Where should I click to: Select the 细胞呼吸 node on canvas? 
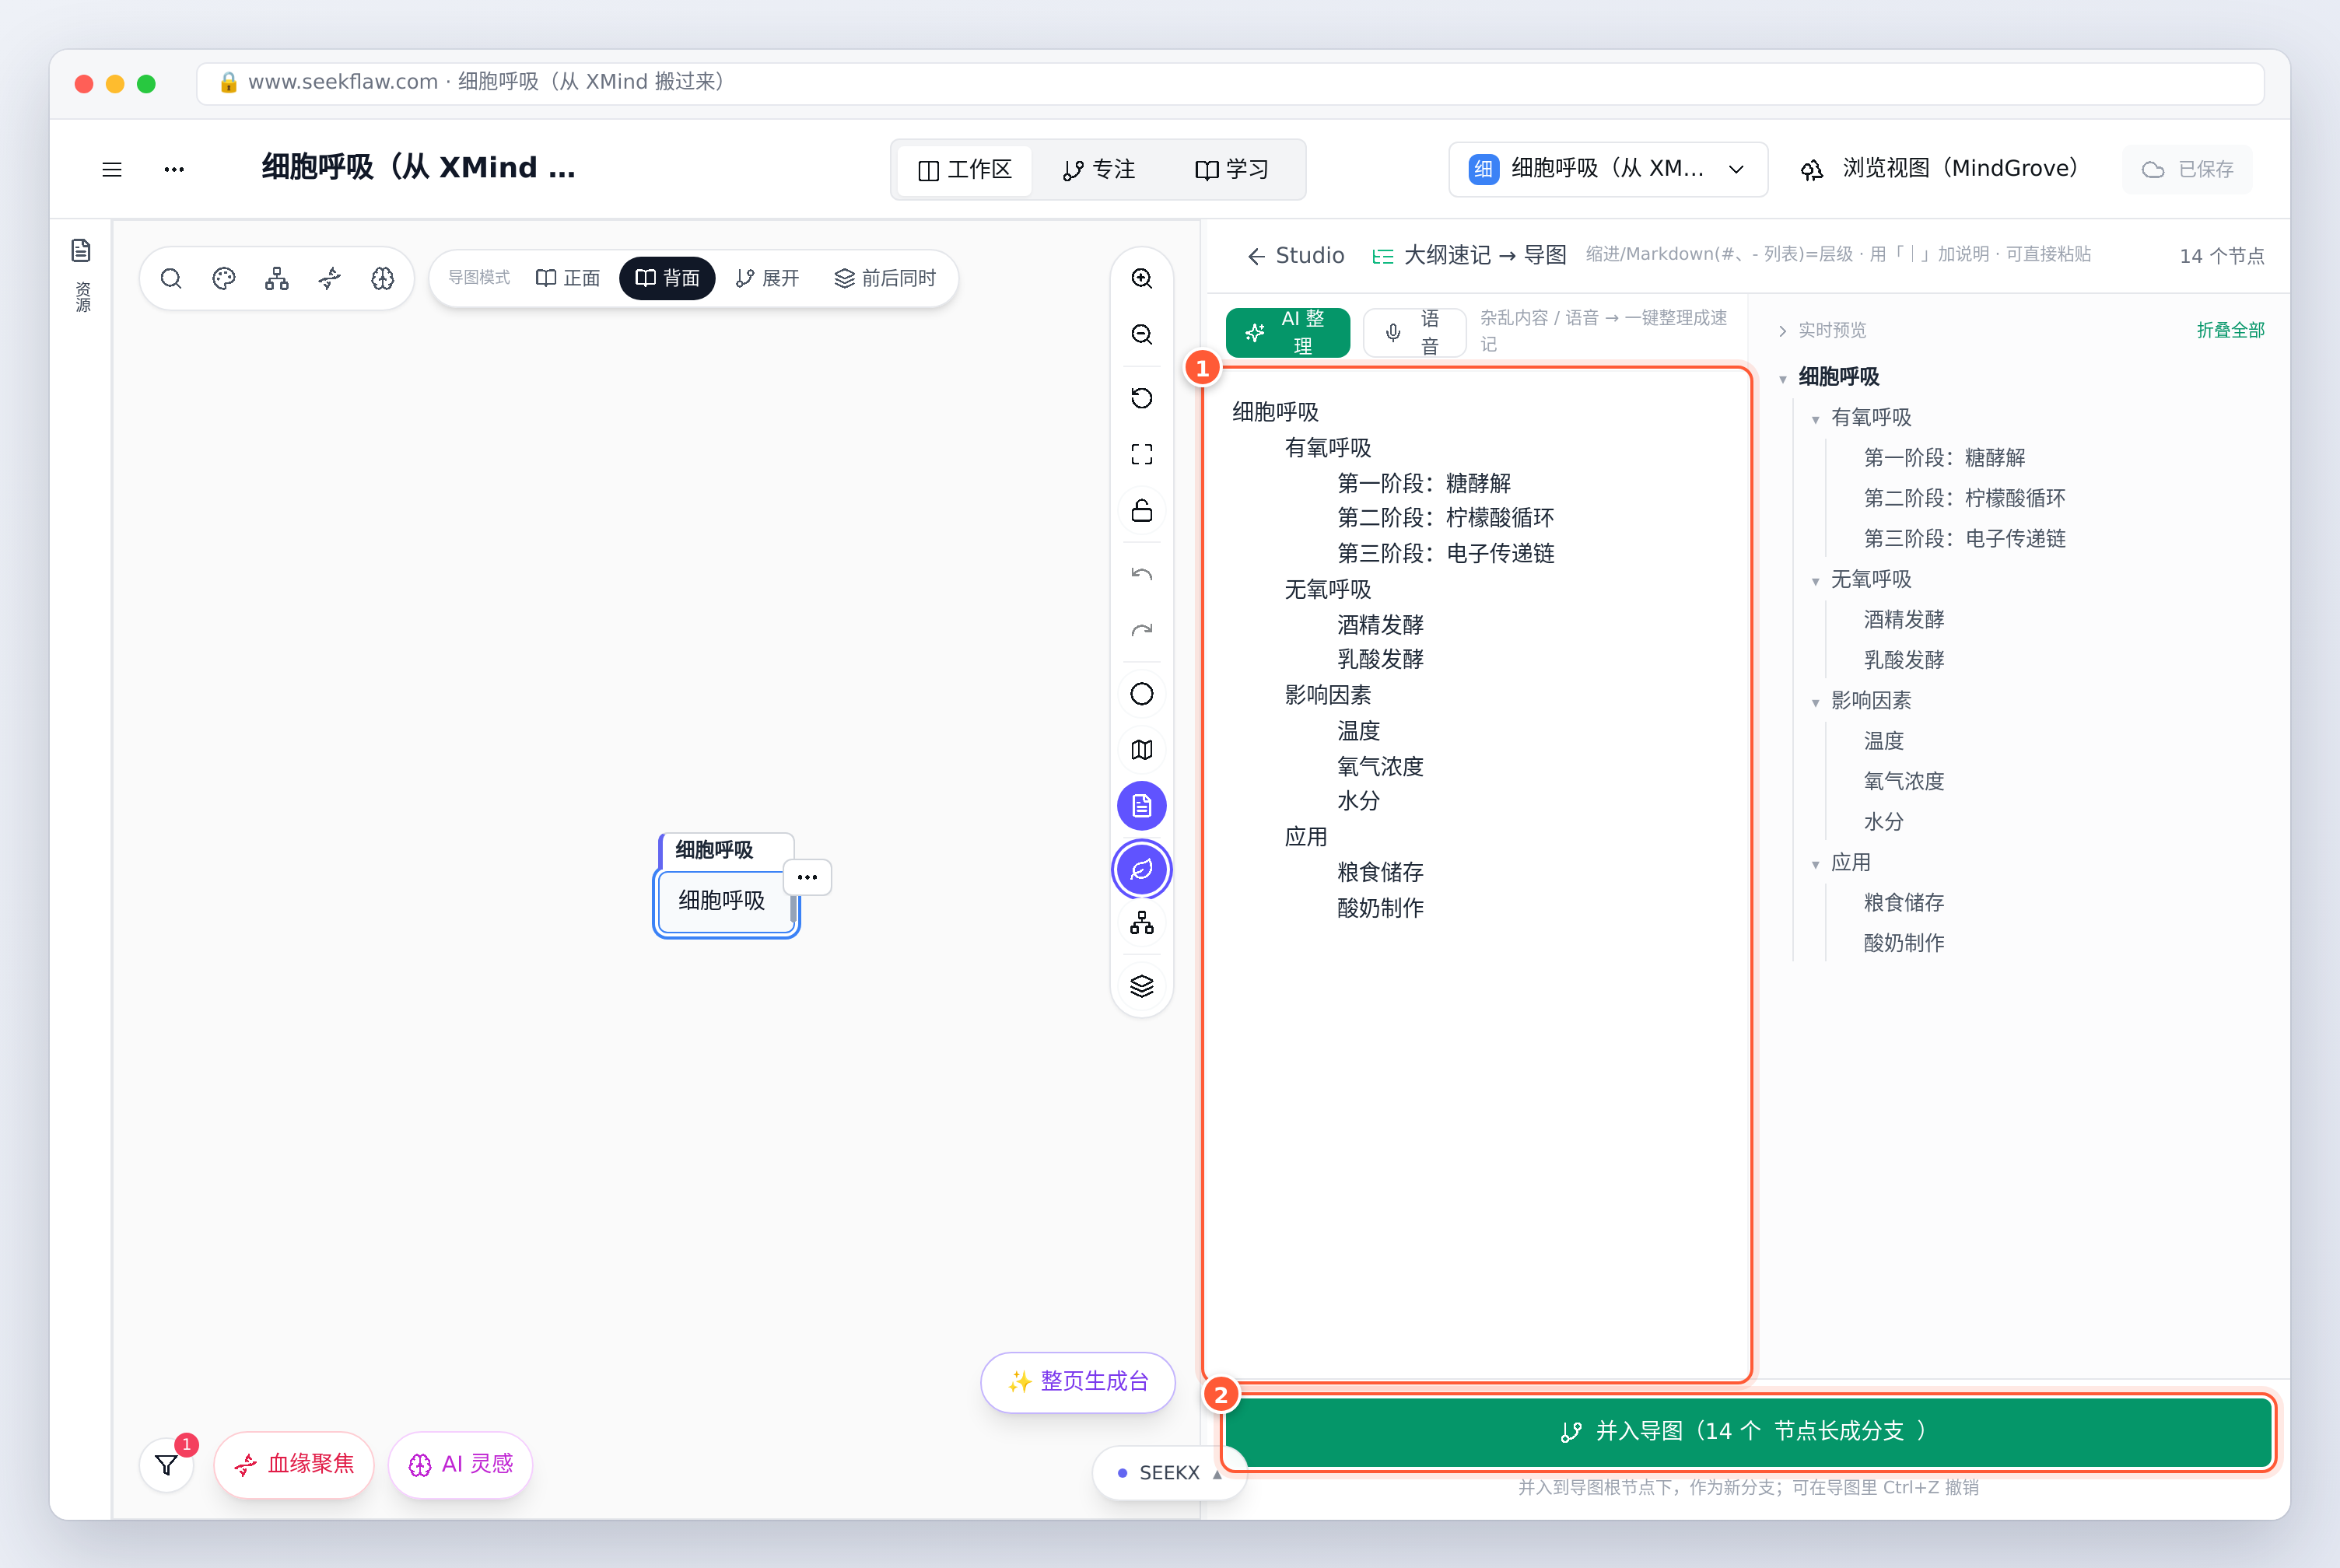pos(725,901)
